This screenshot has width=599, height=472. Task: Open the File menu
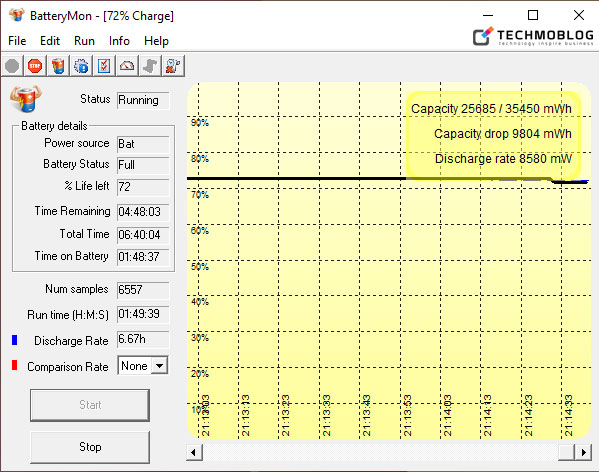tap(17, 41)
